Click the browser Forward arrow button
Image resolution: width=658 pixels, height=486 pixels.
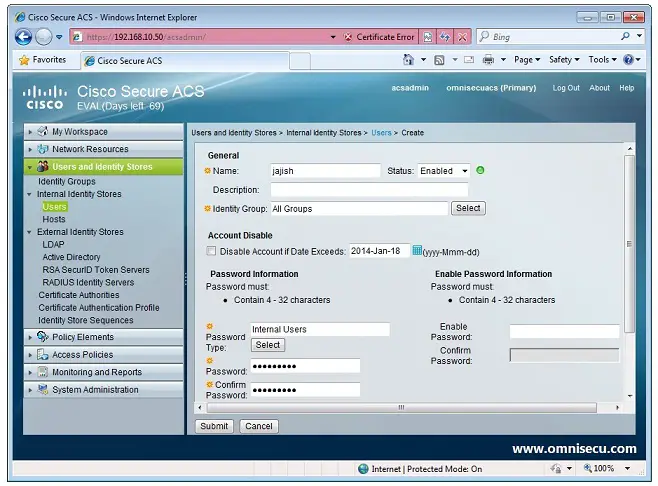(43, 37)
